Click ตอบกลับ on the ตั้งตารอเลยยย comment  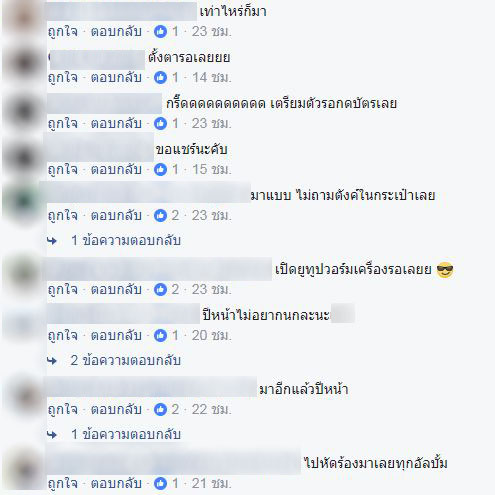(116, 78)
